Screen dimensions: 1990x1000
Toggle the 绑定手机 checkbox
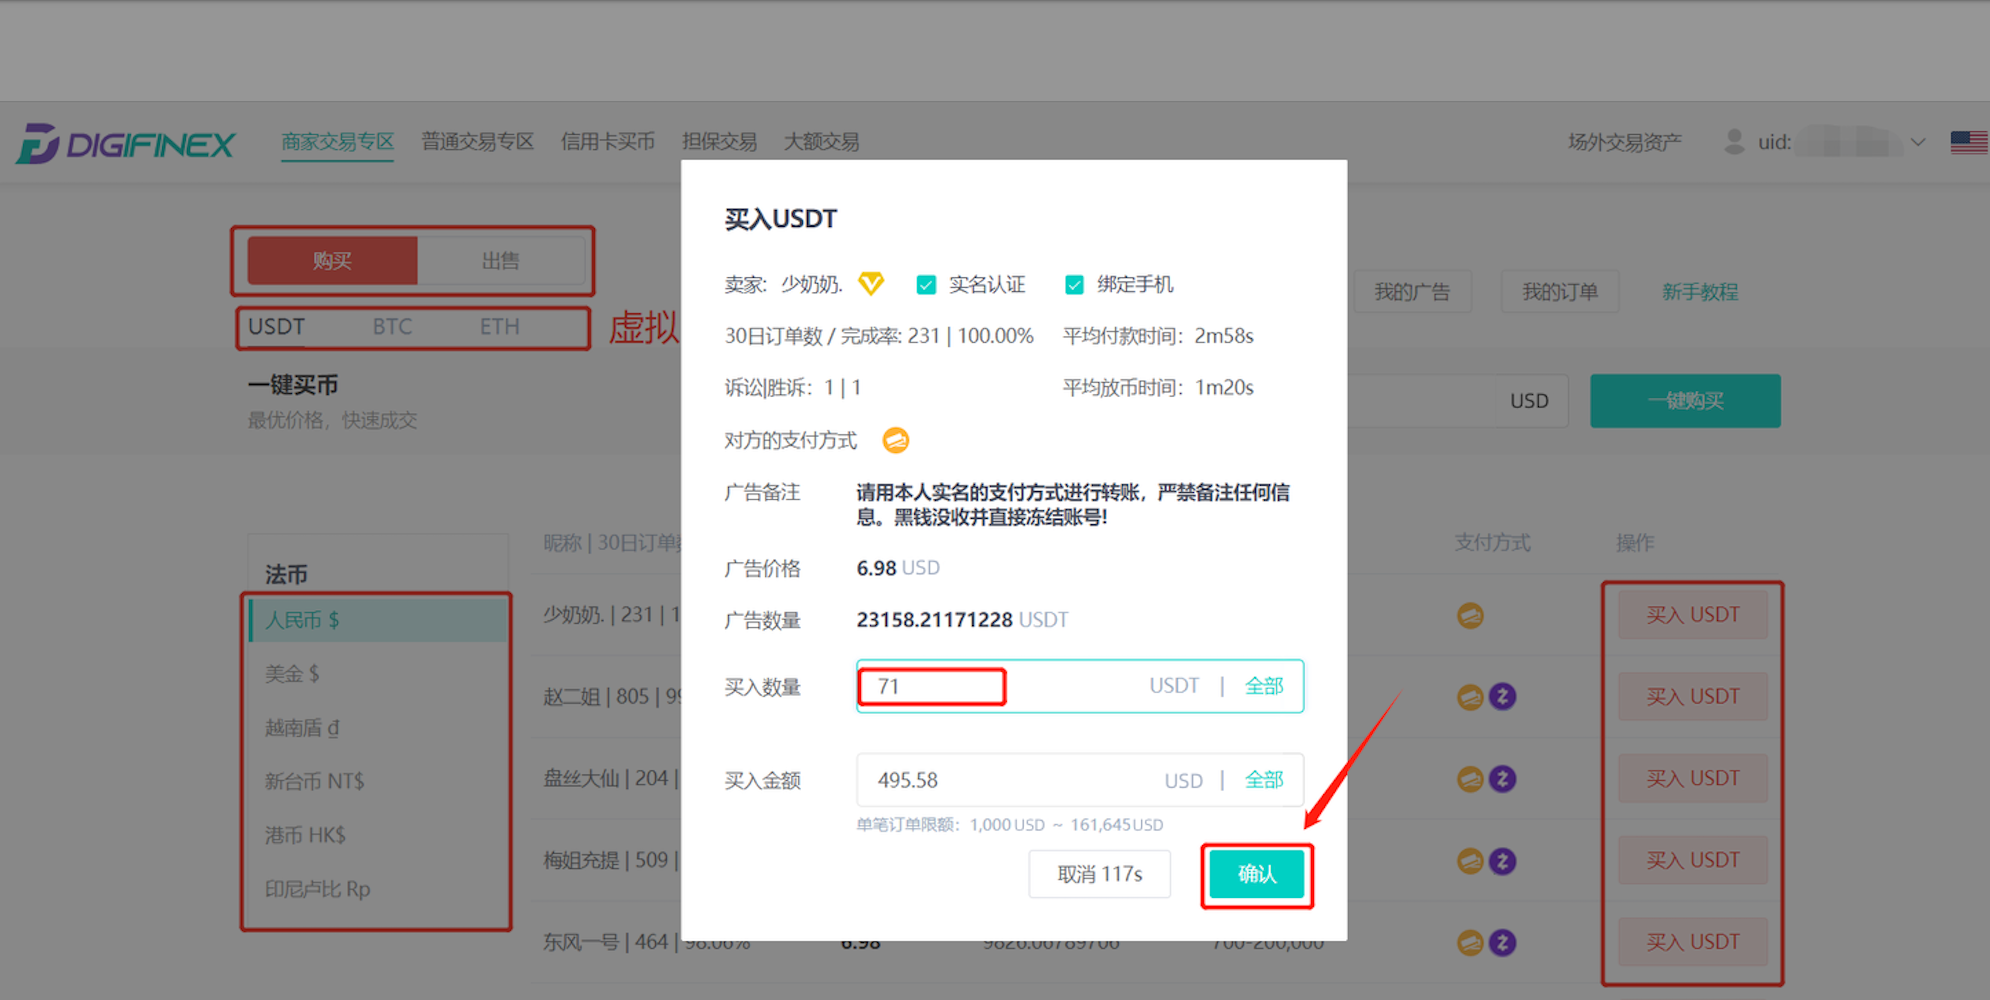click(x=1074, y=285)
